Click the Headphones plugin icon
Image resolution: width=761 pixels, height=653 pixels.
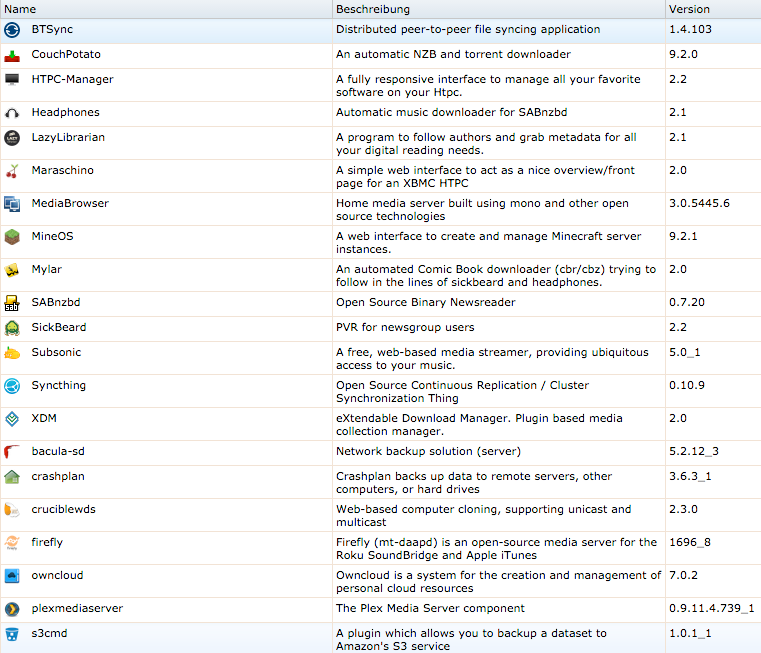tap(12, 113)
